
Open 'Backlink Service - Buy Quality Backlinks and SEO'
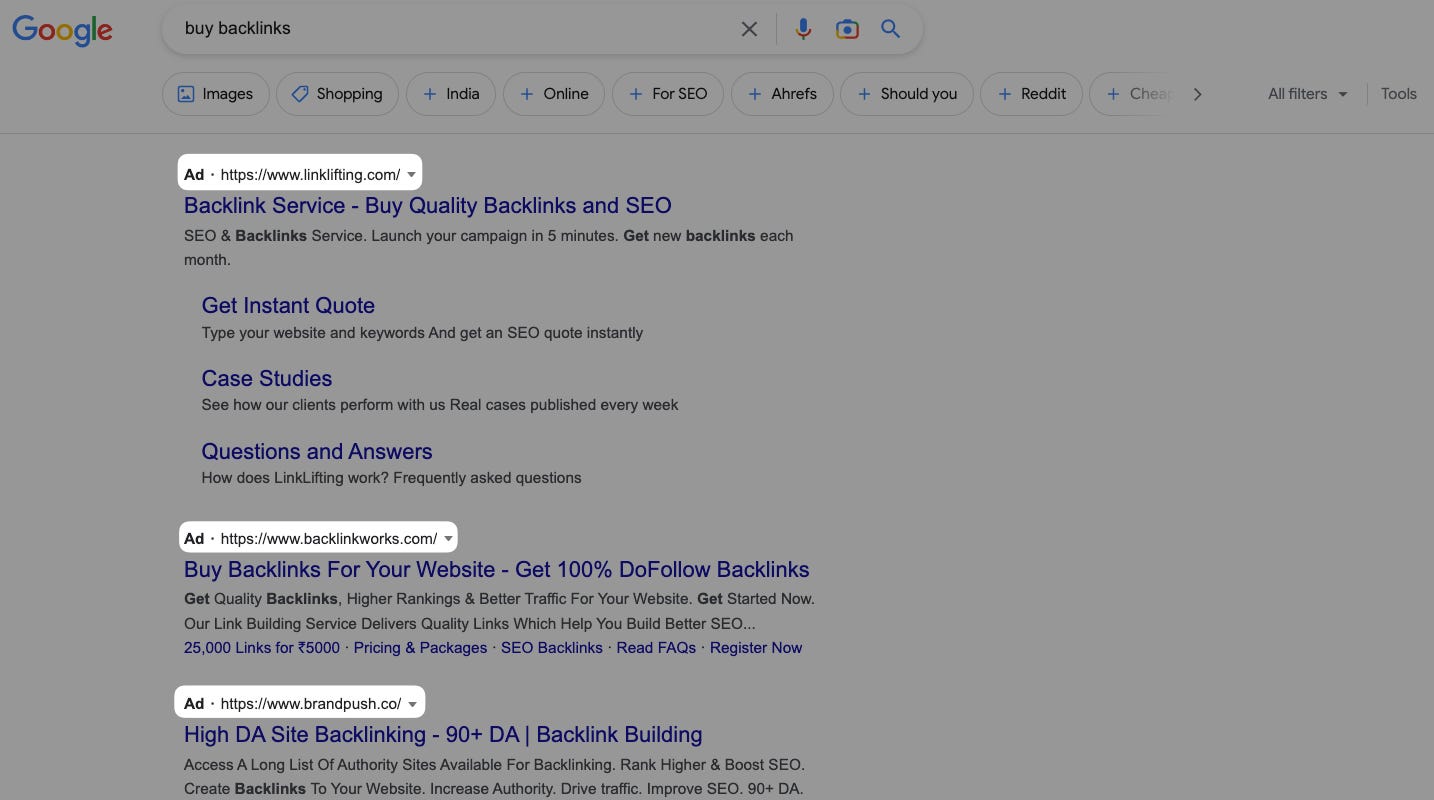(427, 206)
